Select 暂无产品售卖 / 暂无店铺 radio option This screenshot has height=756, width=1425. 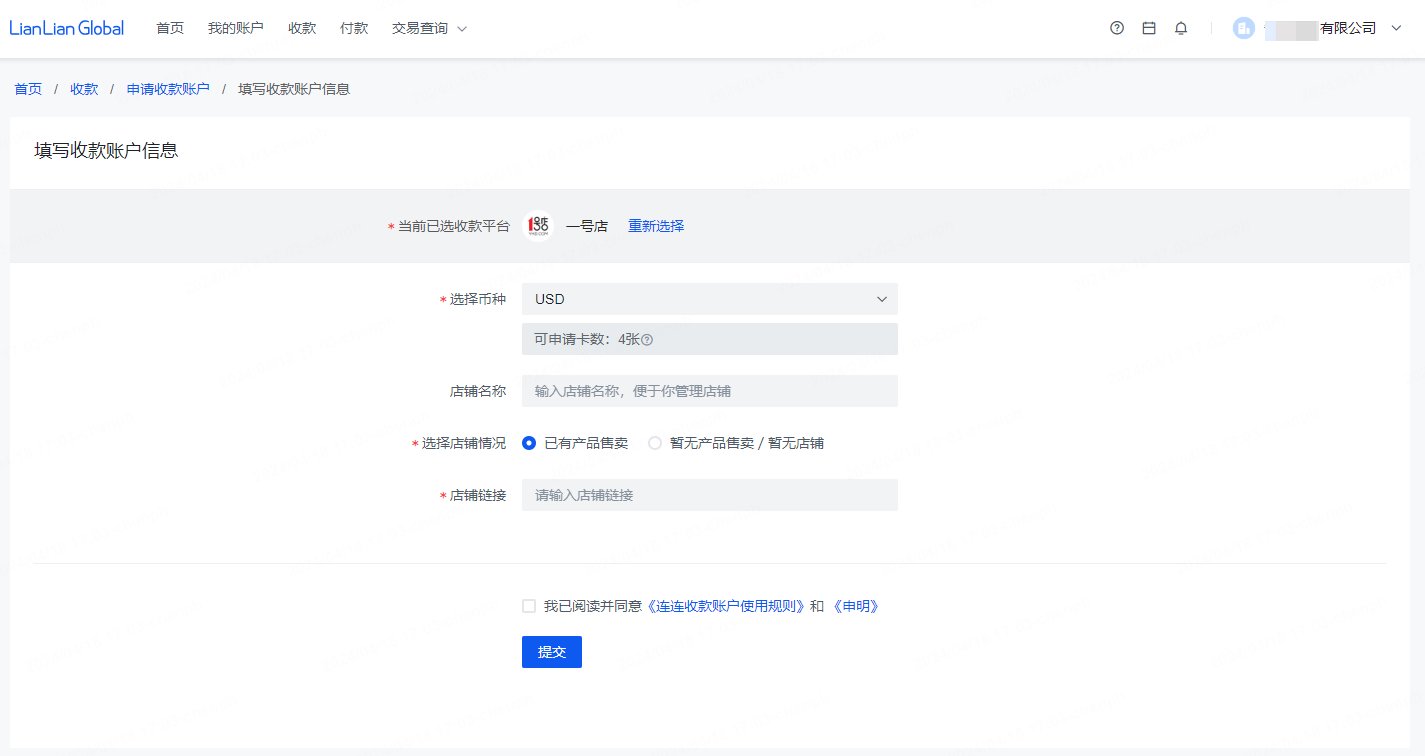(655, 443)
